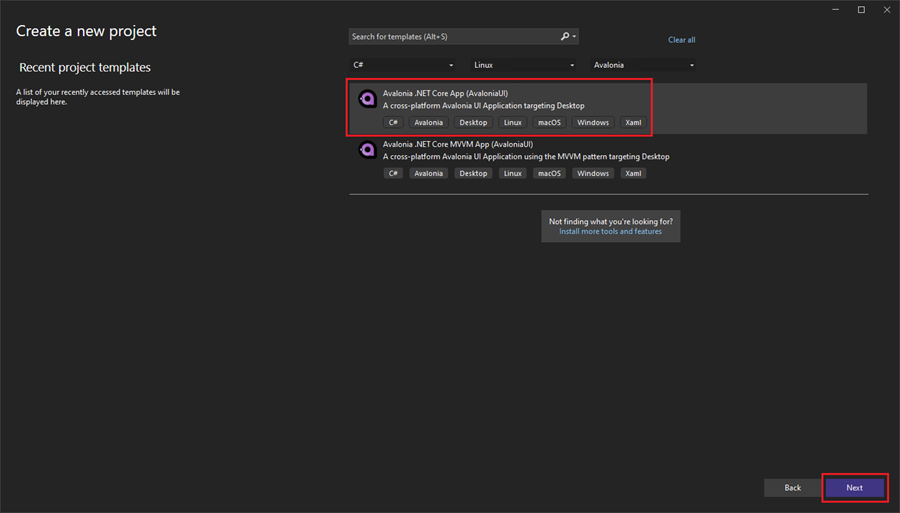Viewport: 900px width, 513px height.
Task: Click the Next button
Action: click(854, 488)
